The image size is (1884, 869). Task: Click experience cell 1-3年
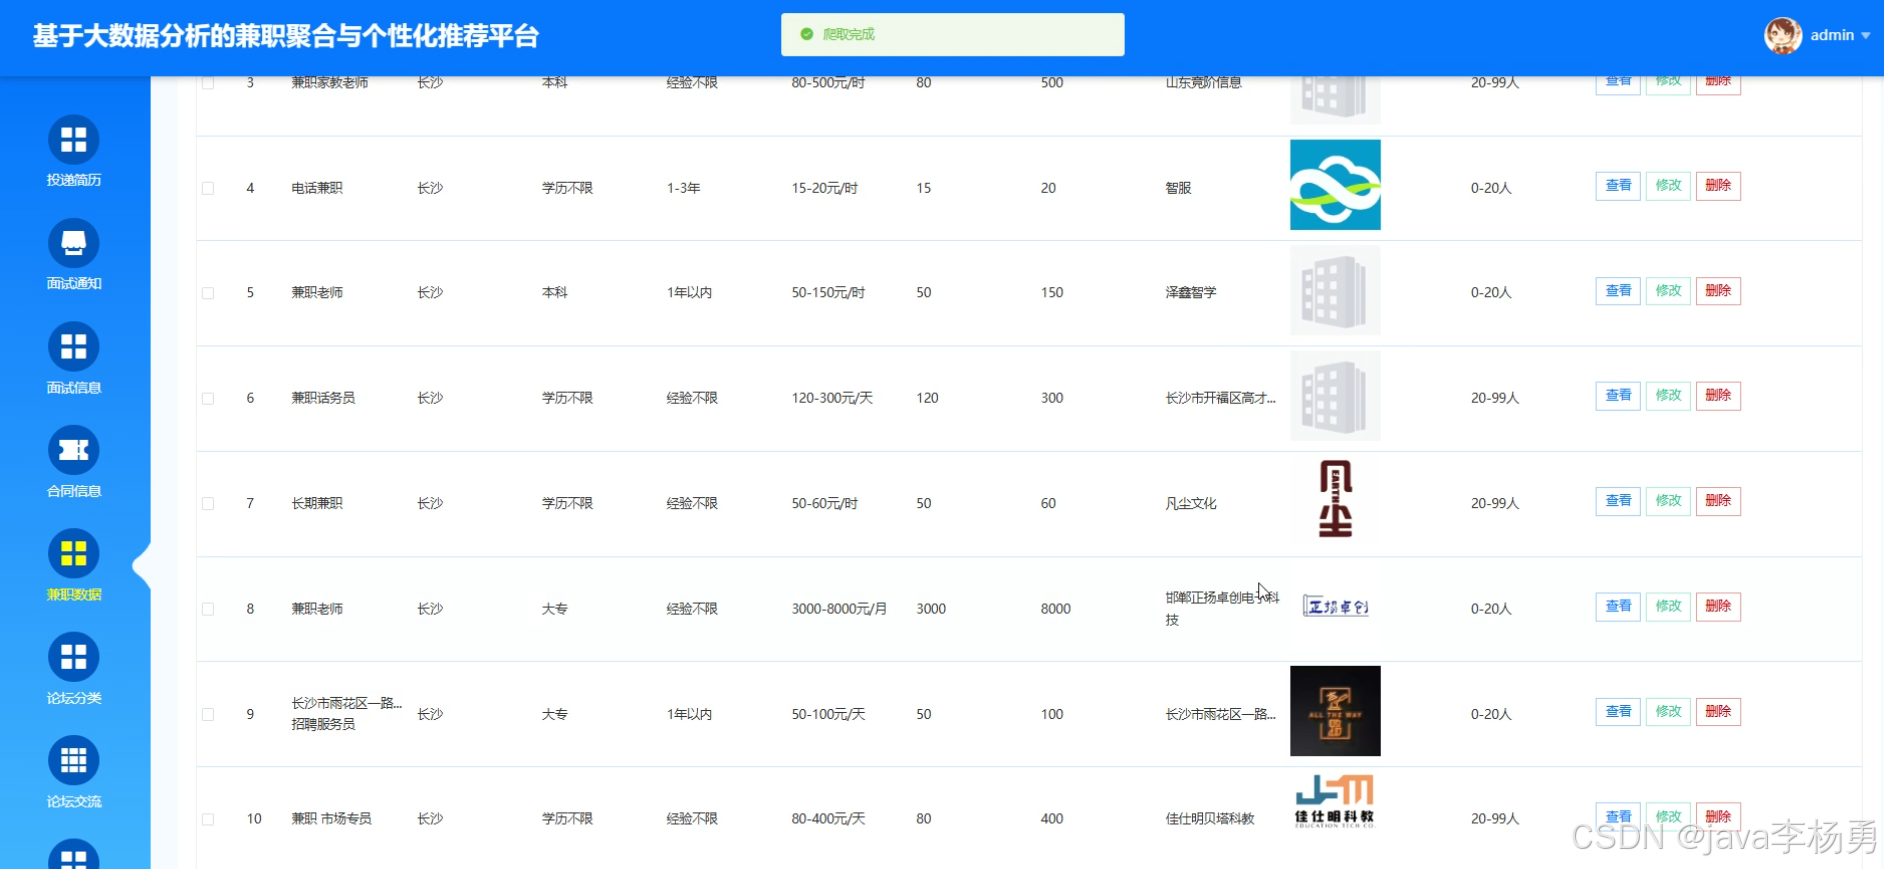(x=684, y=188)
